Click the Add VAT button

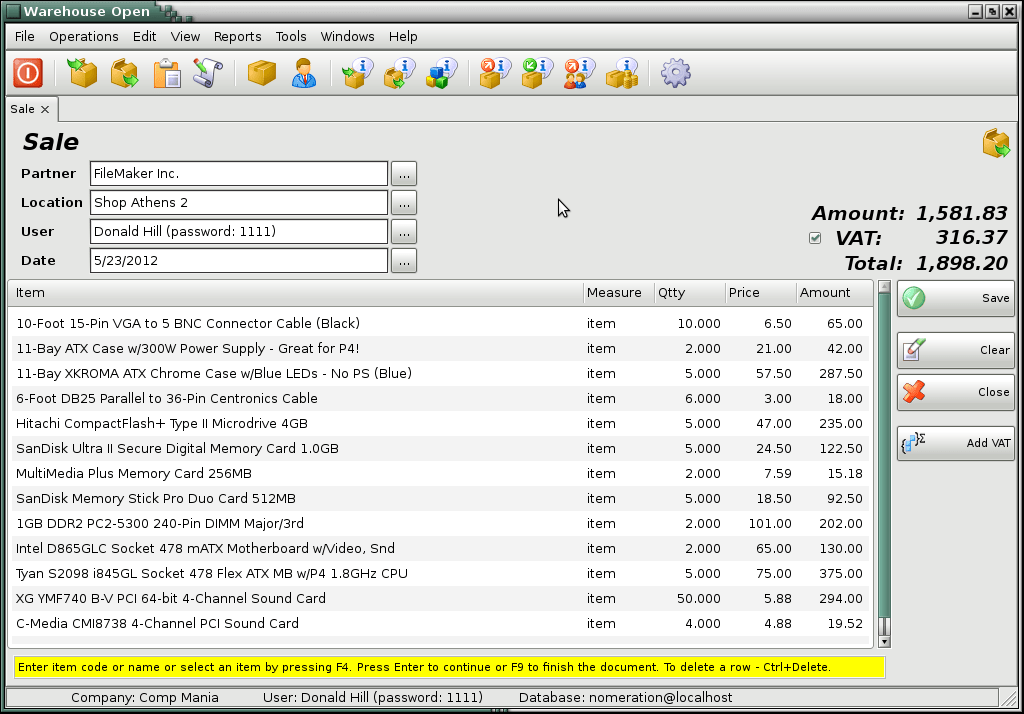pos(955,443)
